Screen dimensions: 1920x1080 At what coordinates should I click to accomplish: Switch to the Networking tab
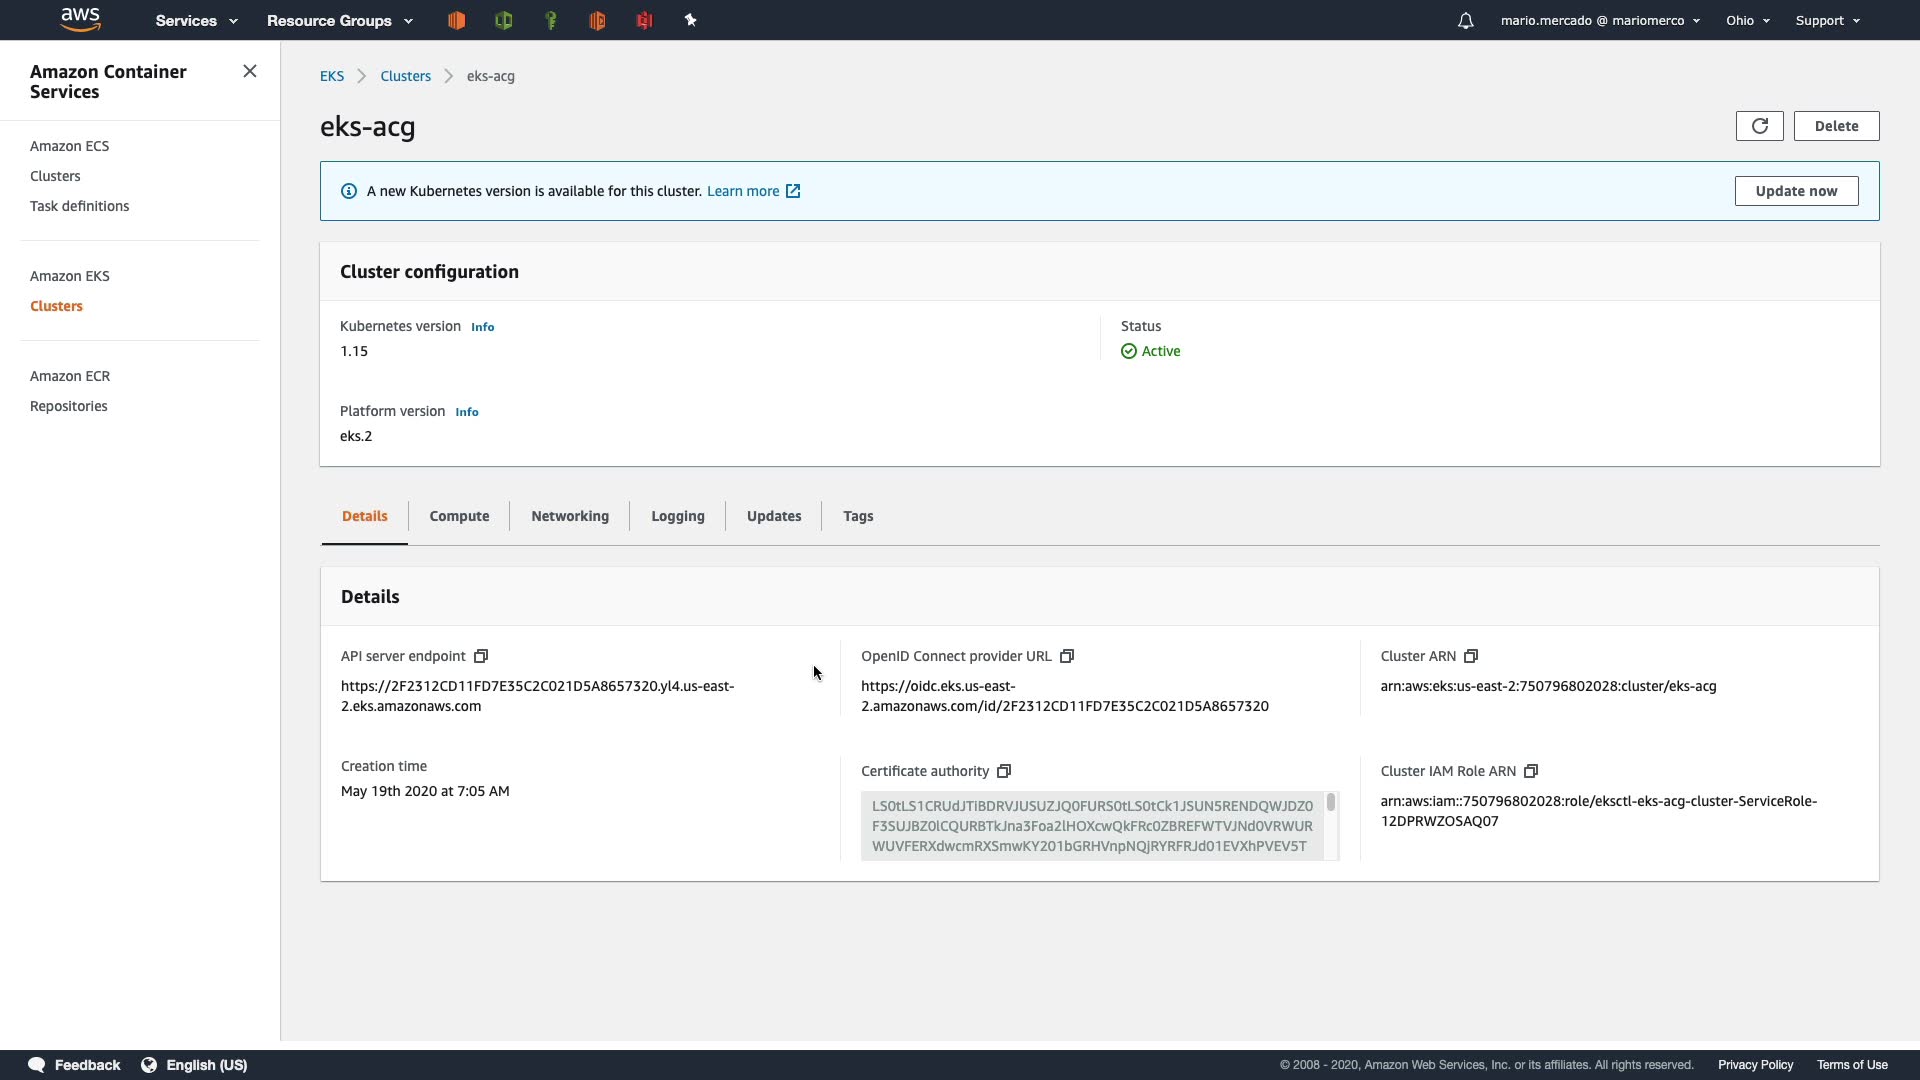coord(570,516)
